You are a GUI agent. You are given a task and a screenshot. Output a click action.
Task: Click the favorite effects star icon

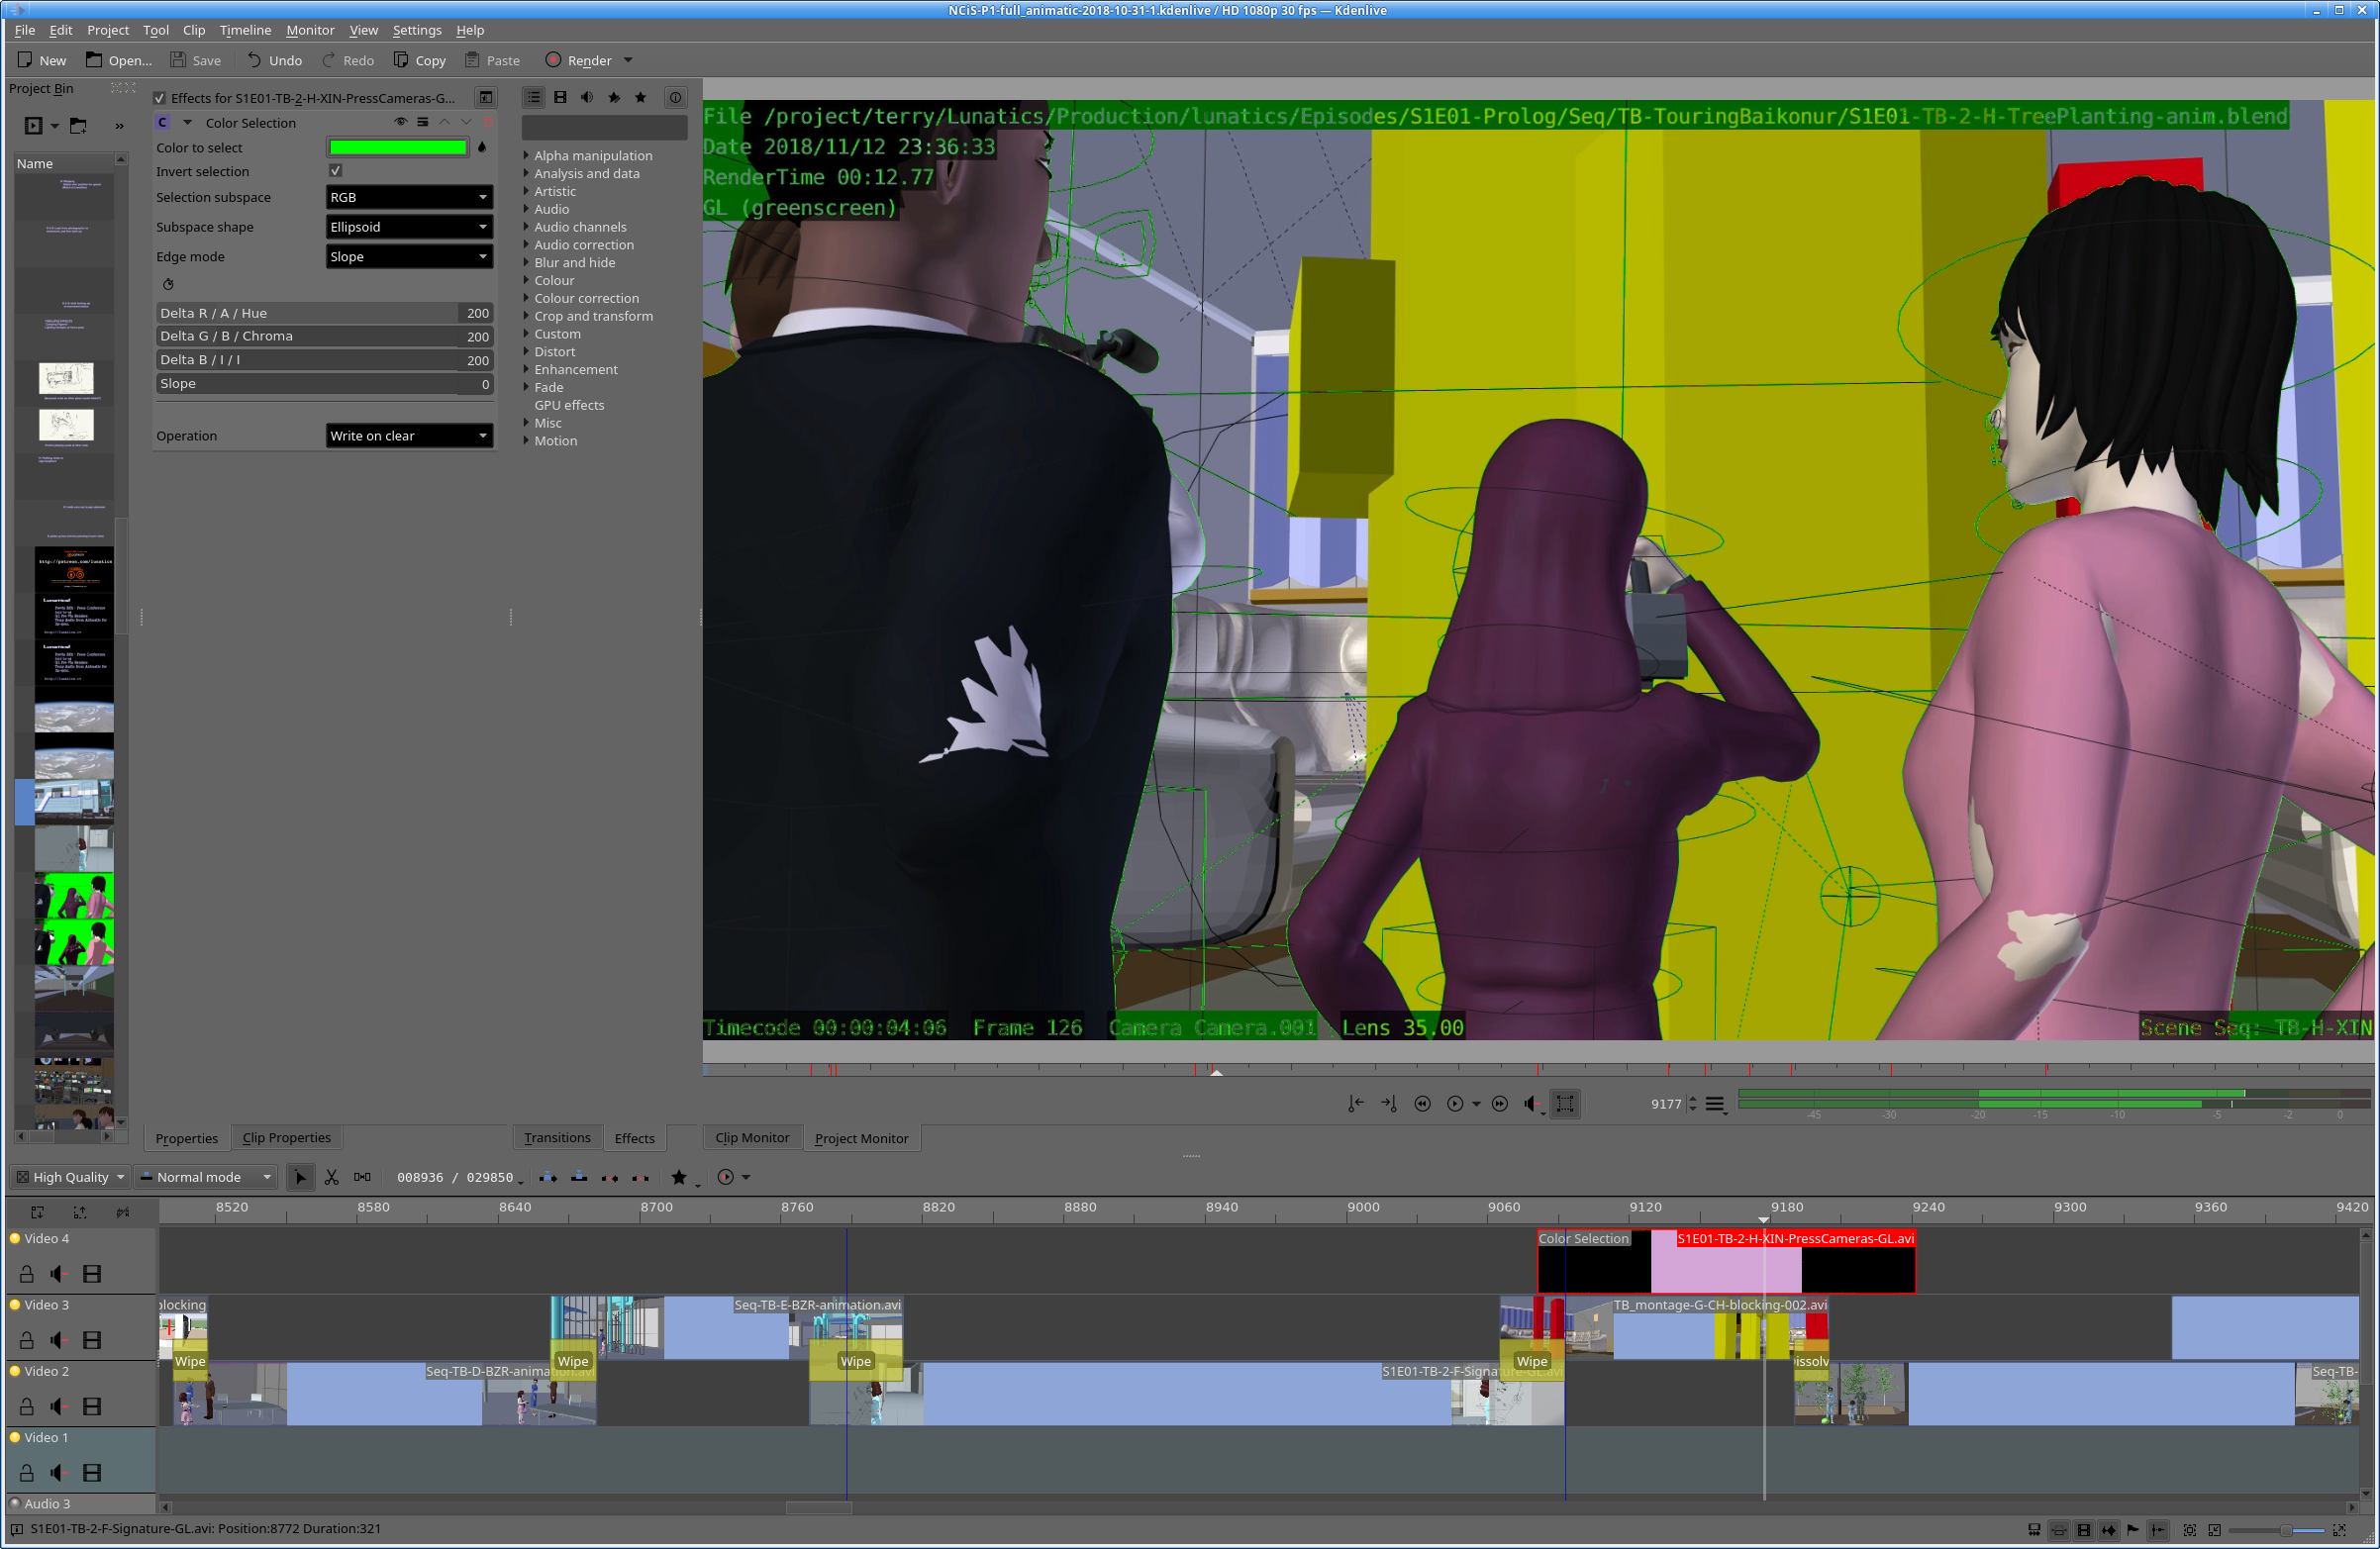click(x=640, y=97)
